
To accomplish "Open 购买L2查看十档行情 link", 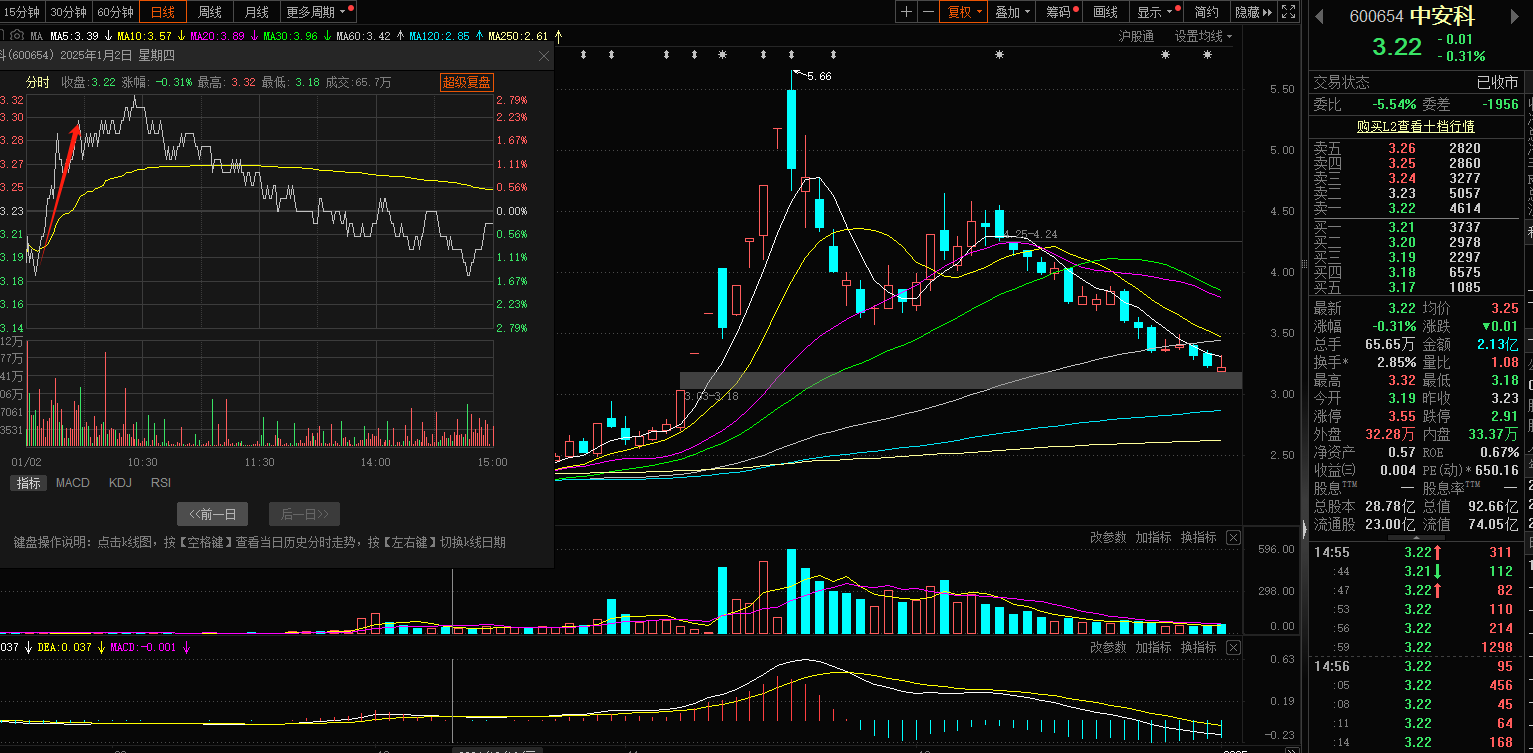I will pos(1415,127).
